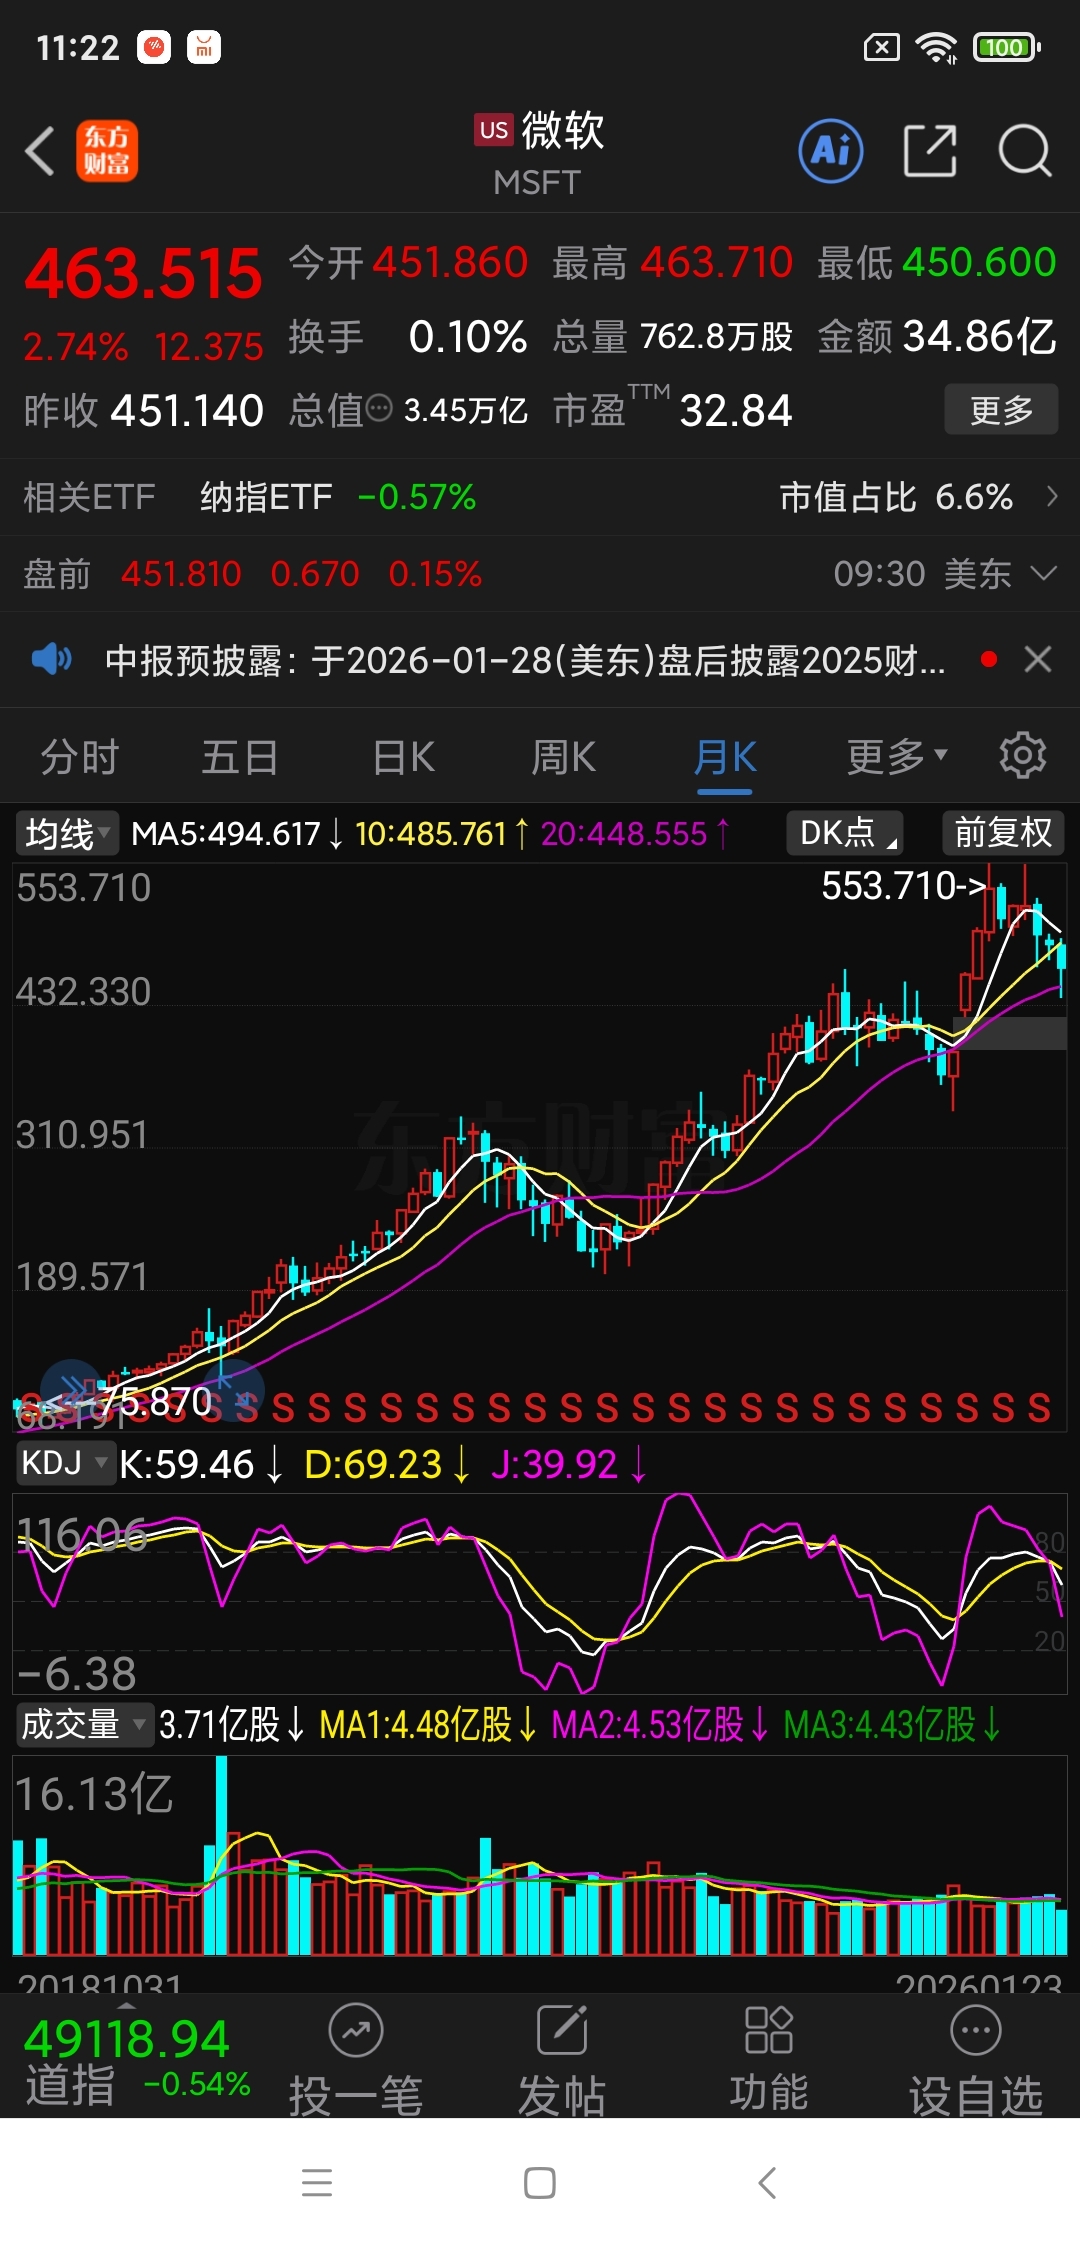The width and height of the screenshot is (1080, 2248).
Task: Tap the share export icon
Action: coord(930,151)
